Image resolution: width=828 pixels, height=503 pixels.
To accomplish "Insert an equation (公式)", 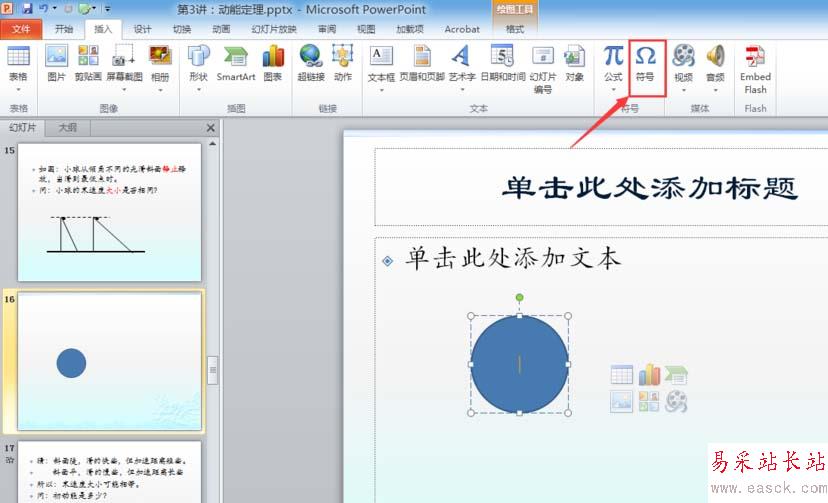I will tap(613, 63).
